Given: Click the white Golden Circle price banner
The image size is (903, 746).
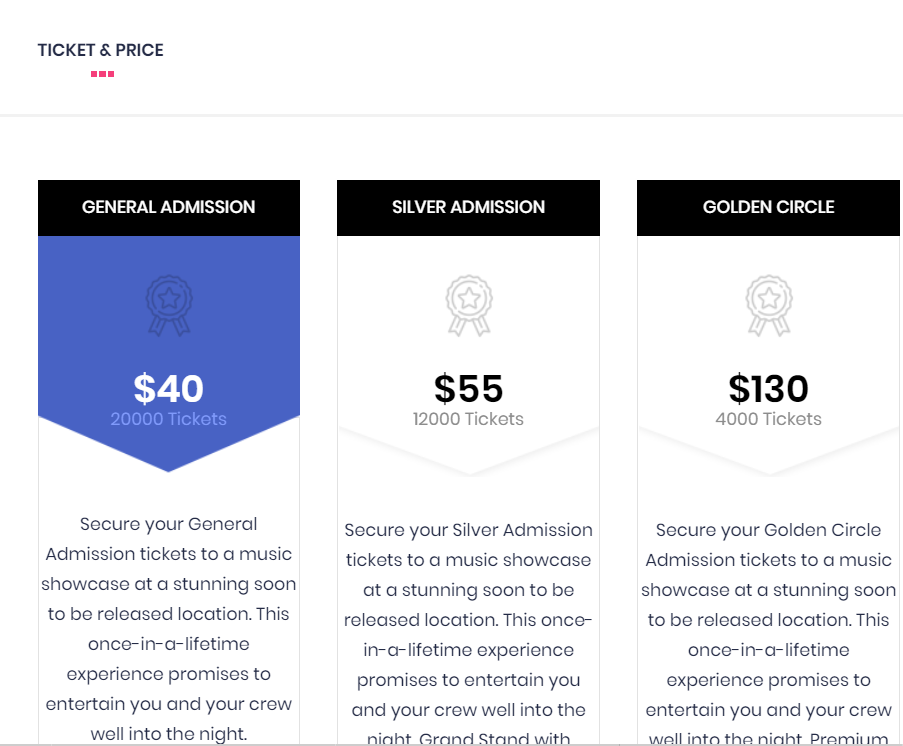Looking at the screenshot, I should coord(768,355).
